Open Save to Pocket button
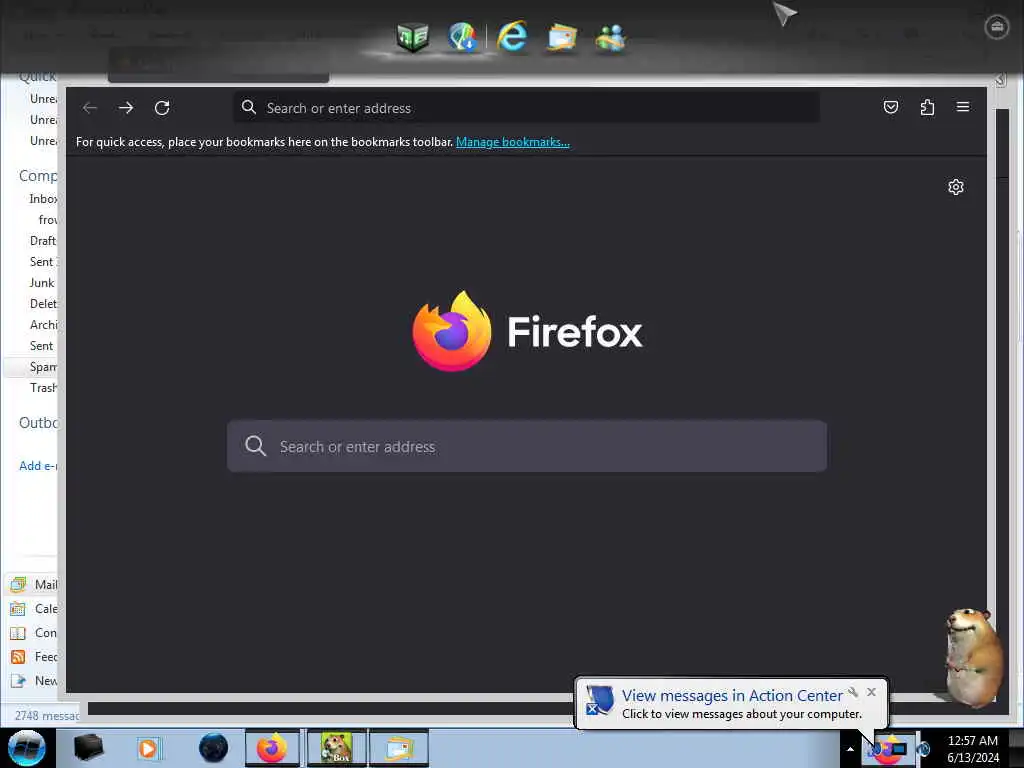Image resolution: width=1024 pixels, height=768 pixels. [891, 107]
